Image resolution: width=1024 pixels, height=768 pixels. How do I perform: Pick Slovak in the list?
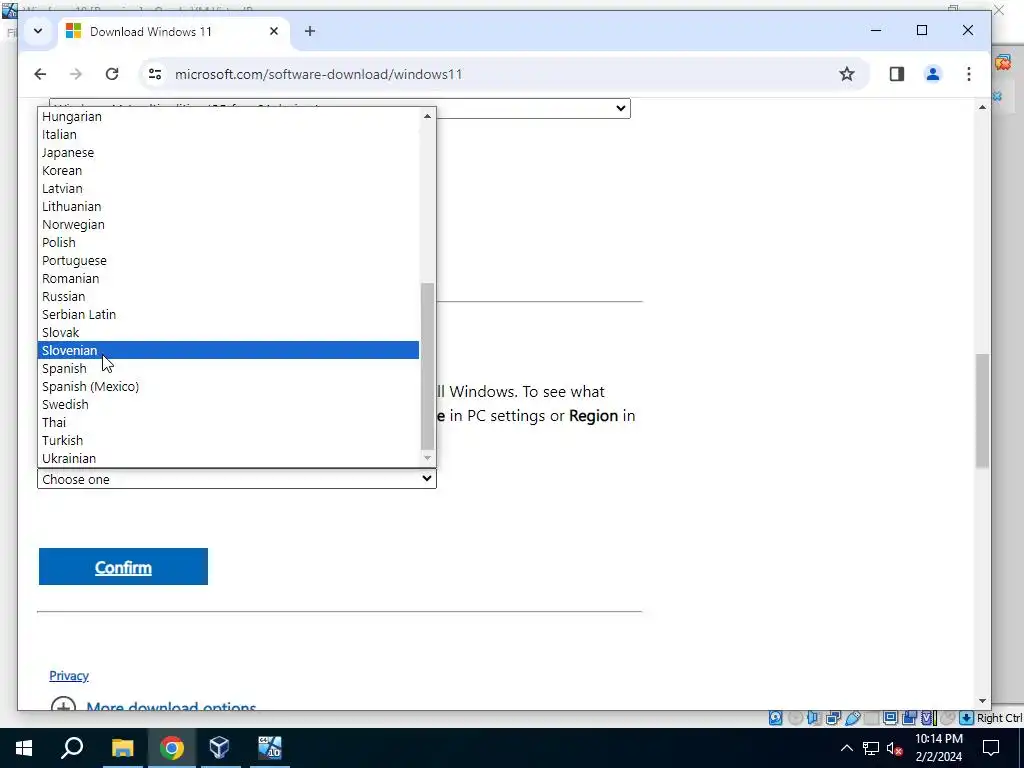pyautogui.click(x=228, y=332)
